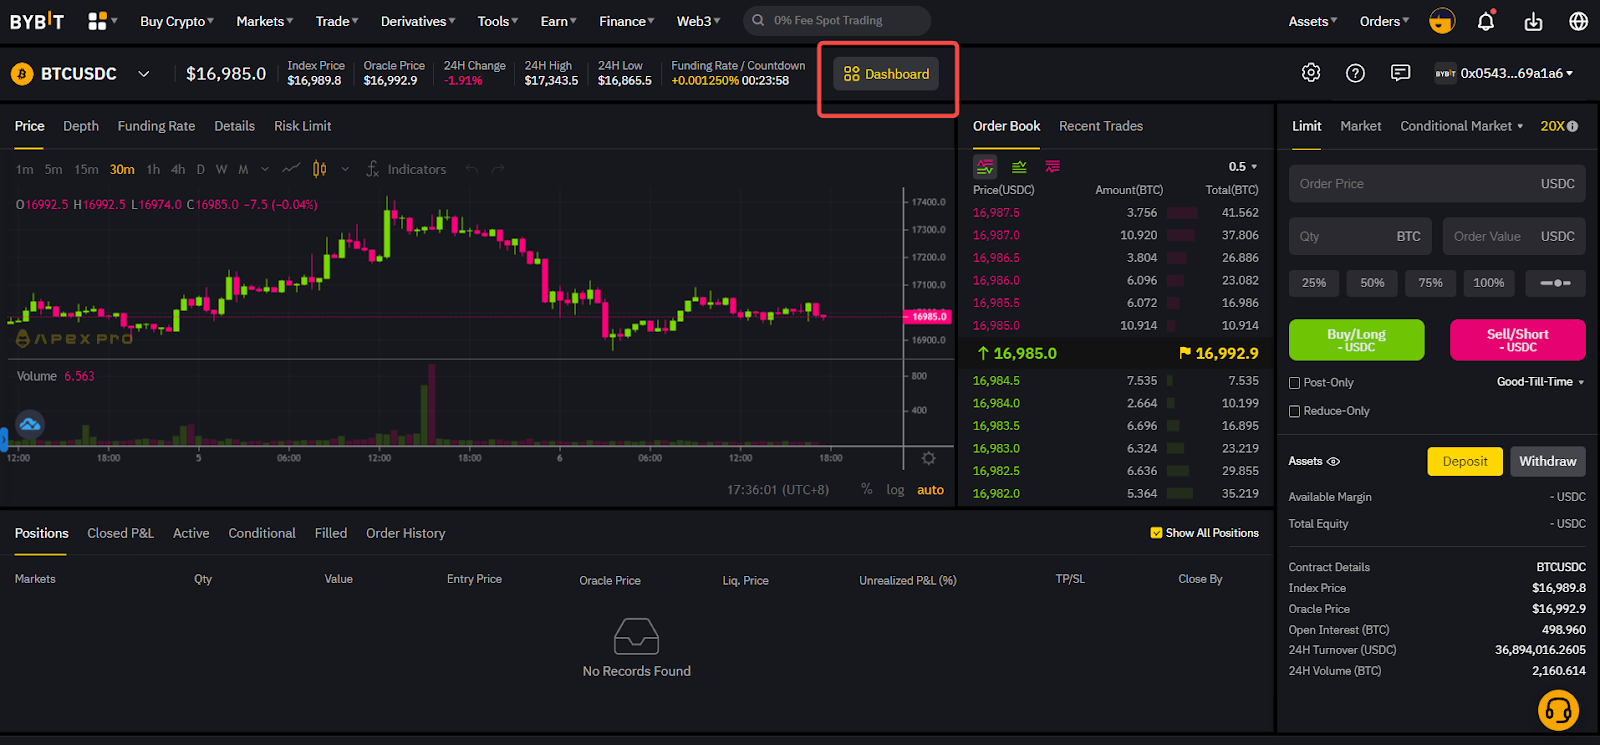Open the Dashboard button
1600x745 pixels.
point(886,74)
